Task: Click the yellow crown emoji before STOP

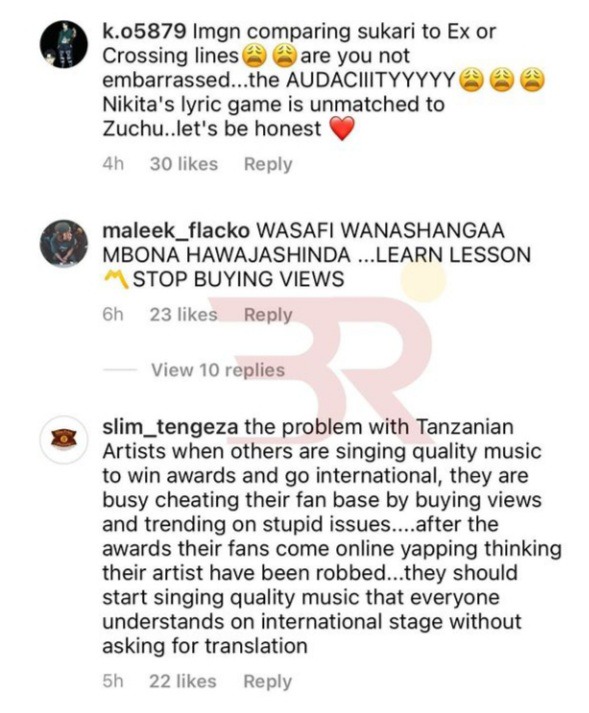Action: point(116,279)
